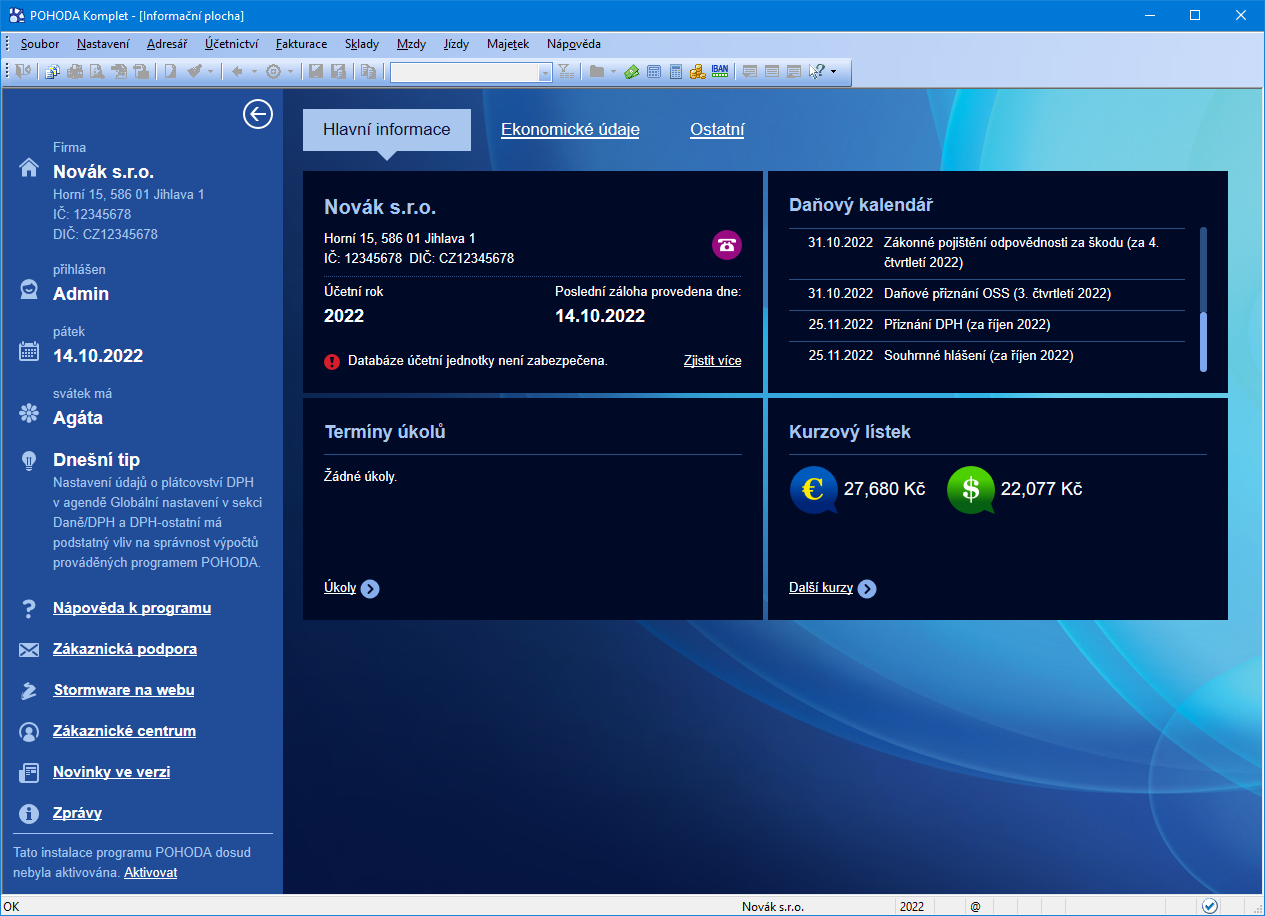The image size is (1265, 916).
Task: Click the first blue windows toolbar icon
Action: 52,72
